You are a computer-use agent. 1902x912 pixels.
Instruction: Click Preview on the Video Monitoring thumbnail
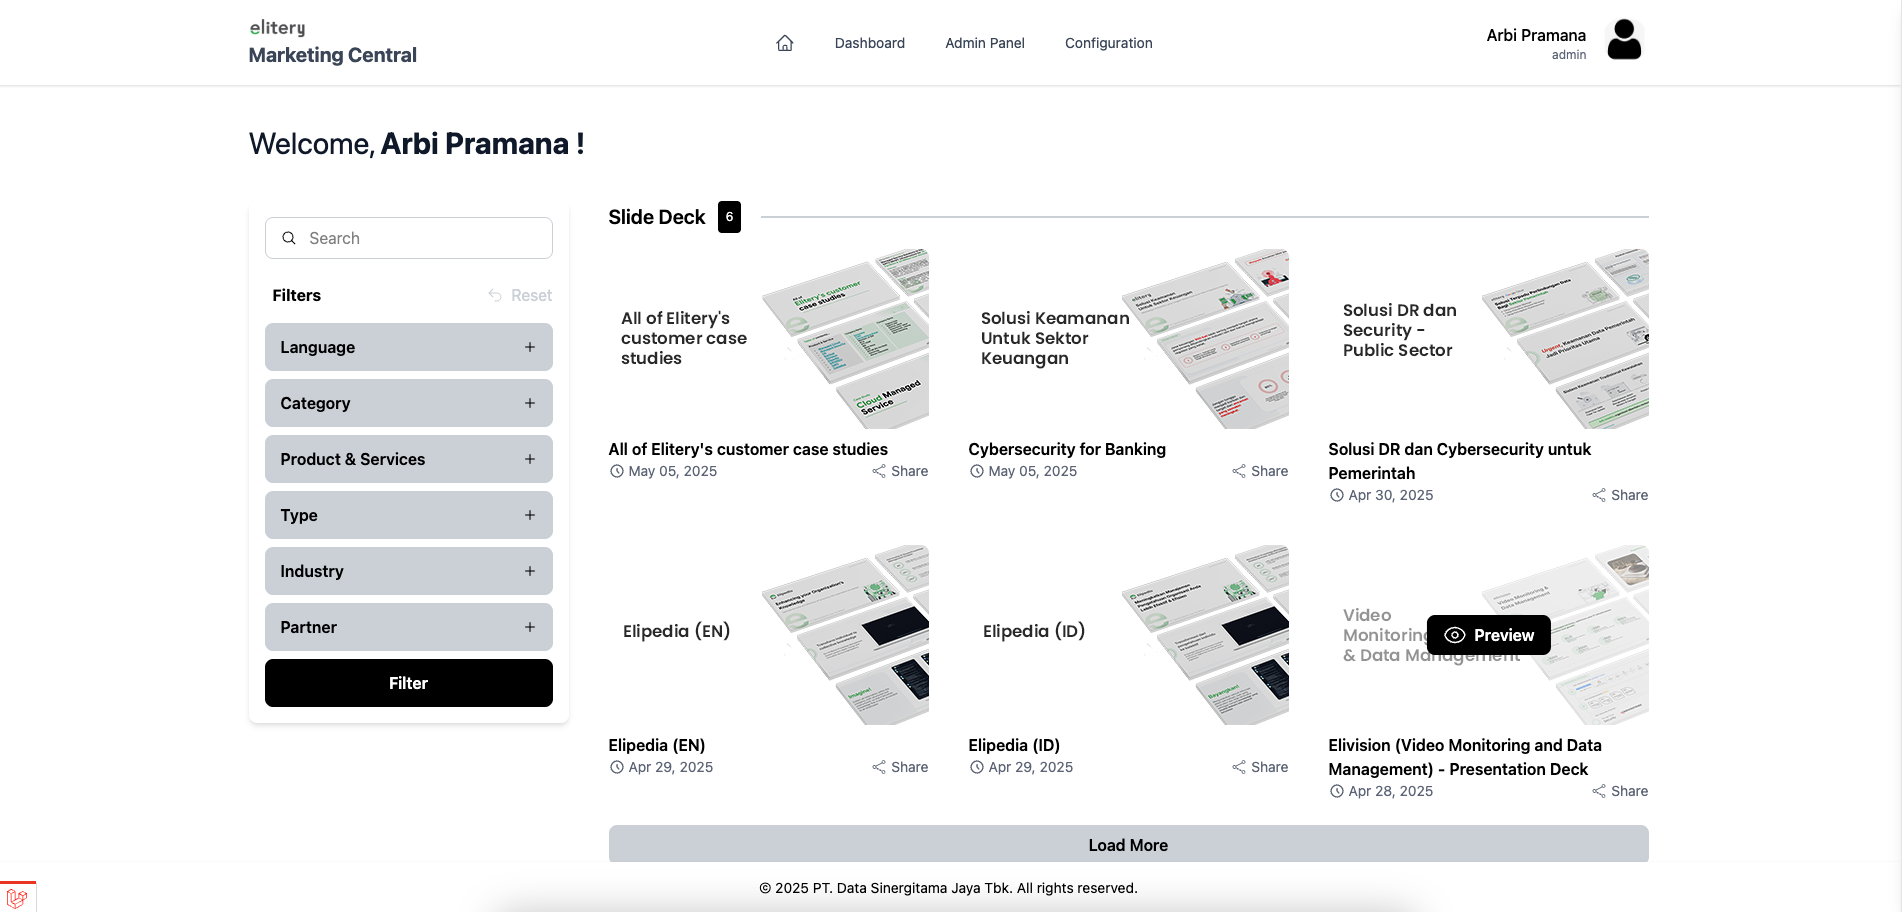(x=1489, y=635)
